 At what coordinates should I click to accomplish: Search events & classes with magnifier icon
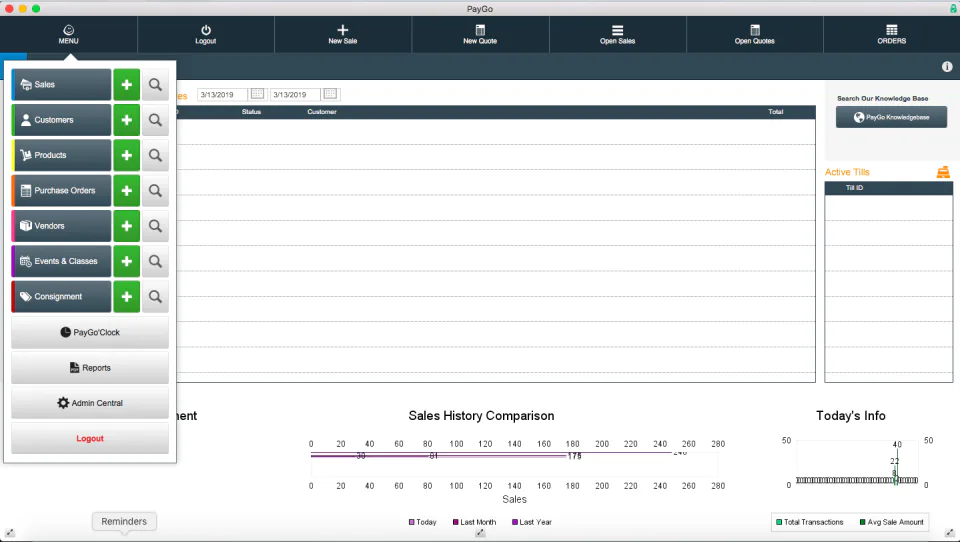point(156,261)
